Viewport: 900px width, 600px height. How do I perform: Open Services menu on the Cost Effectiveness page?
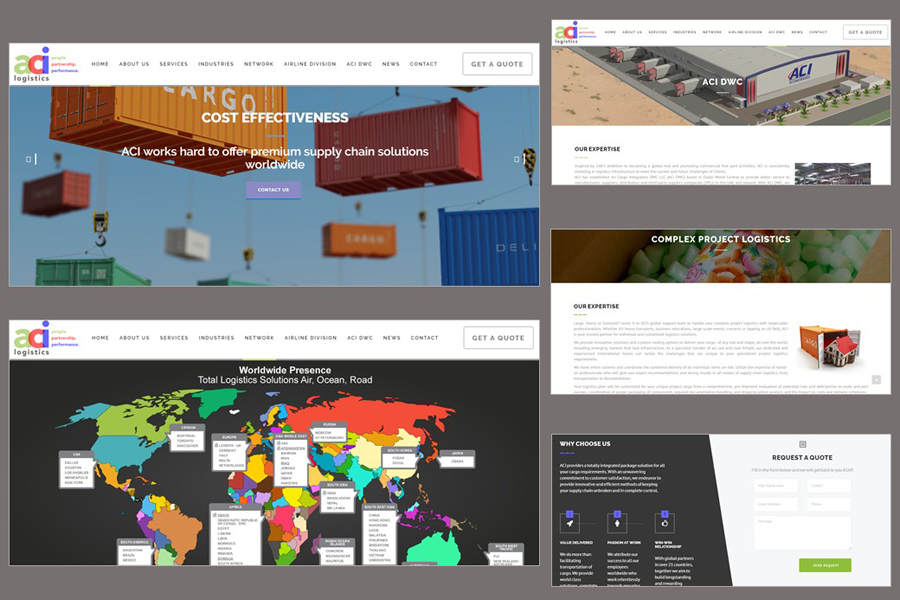tap(174, 64)
